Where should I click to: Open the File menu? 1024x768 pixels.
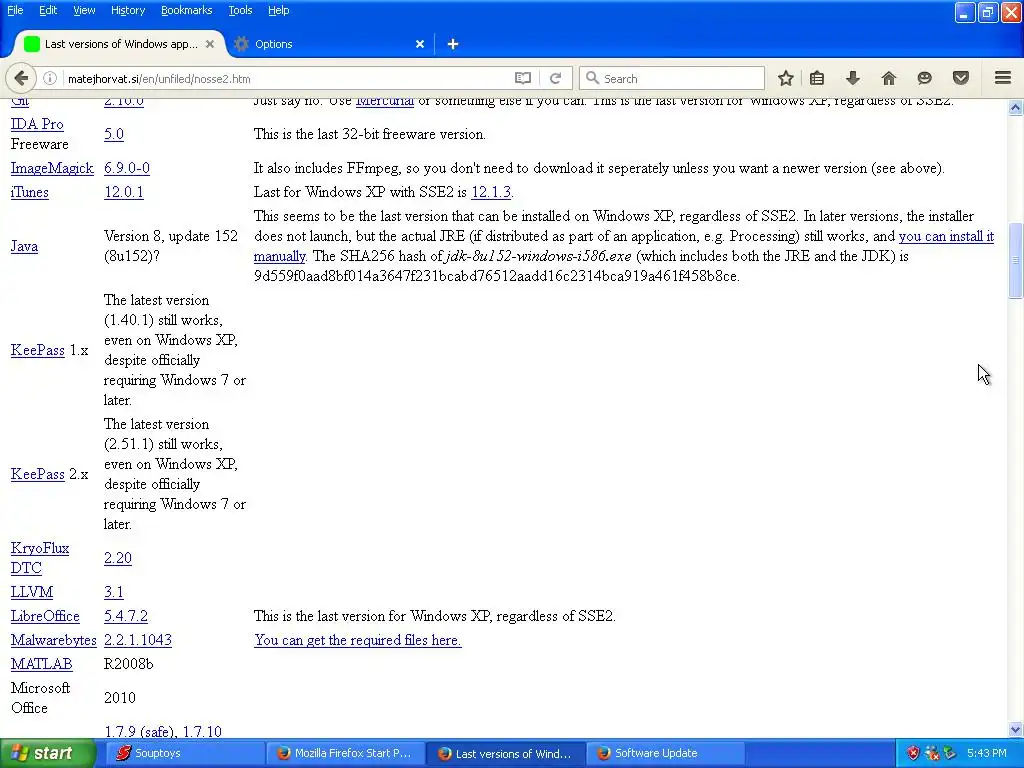point(15,10)
